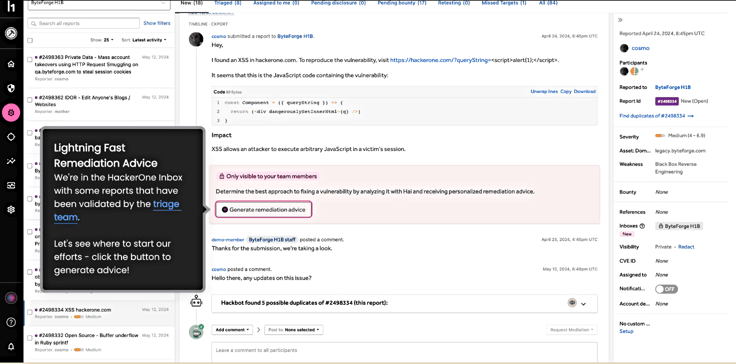Click the Hackbot robot icon

click(196, 302)
